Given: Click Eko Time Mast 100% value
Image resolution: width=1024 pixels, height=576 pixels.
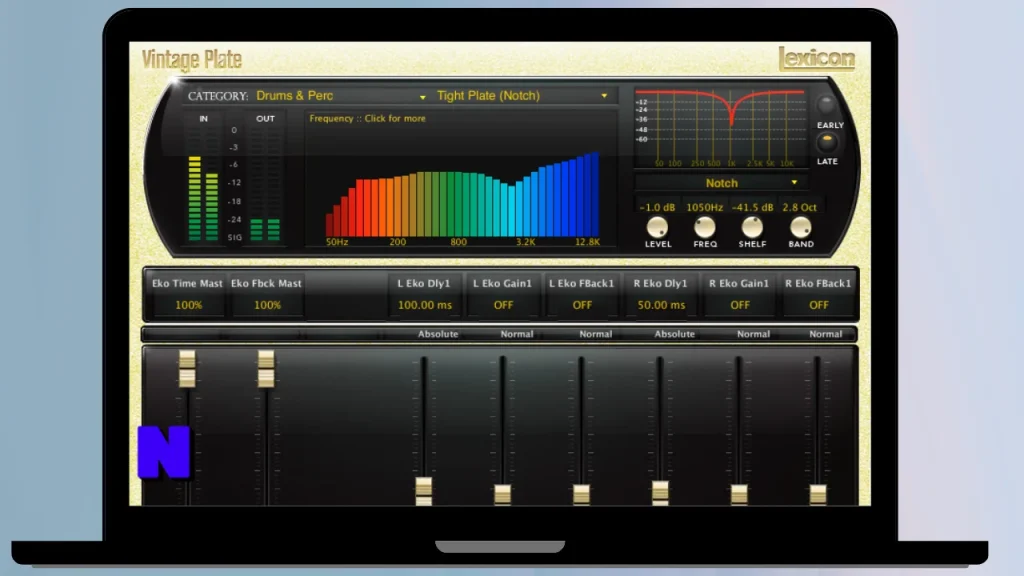Looking at the screenshot, I should point(188,305).
